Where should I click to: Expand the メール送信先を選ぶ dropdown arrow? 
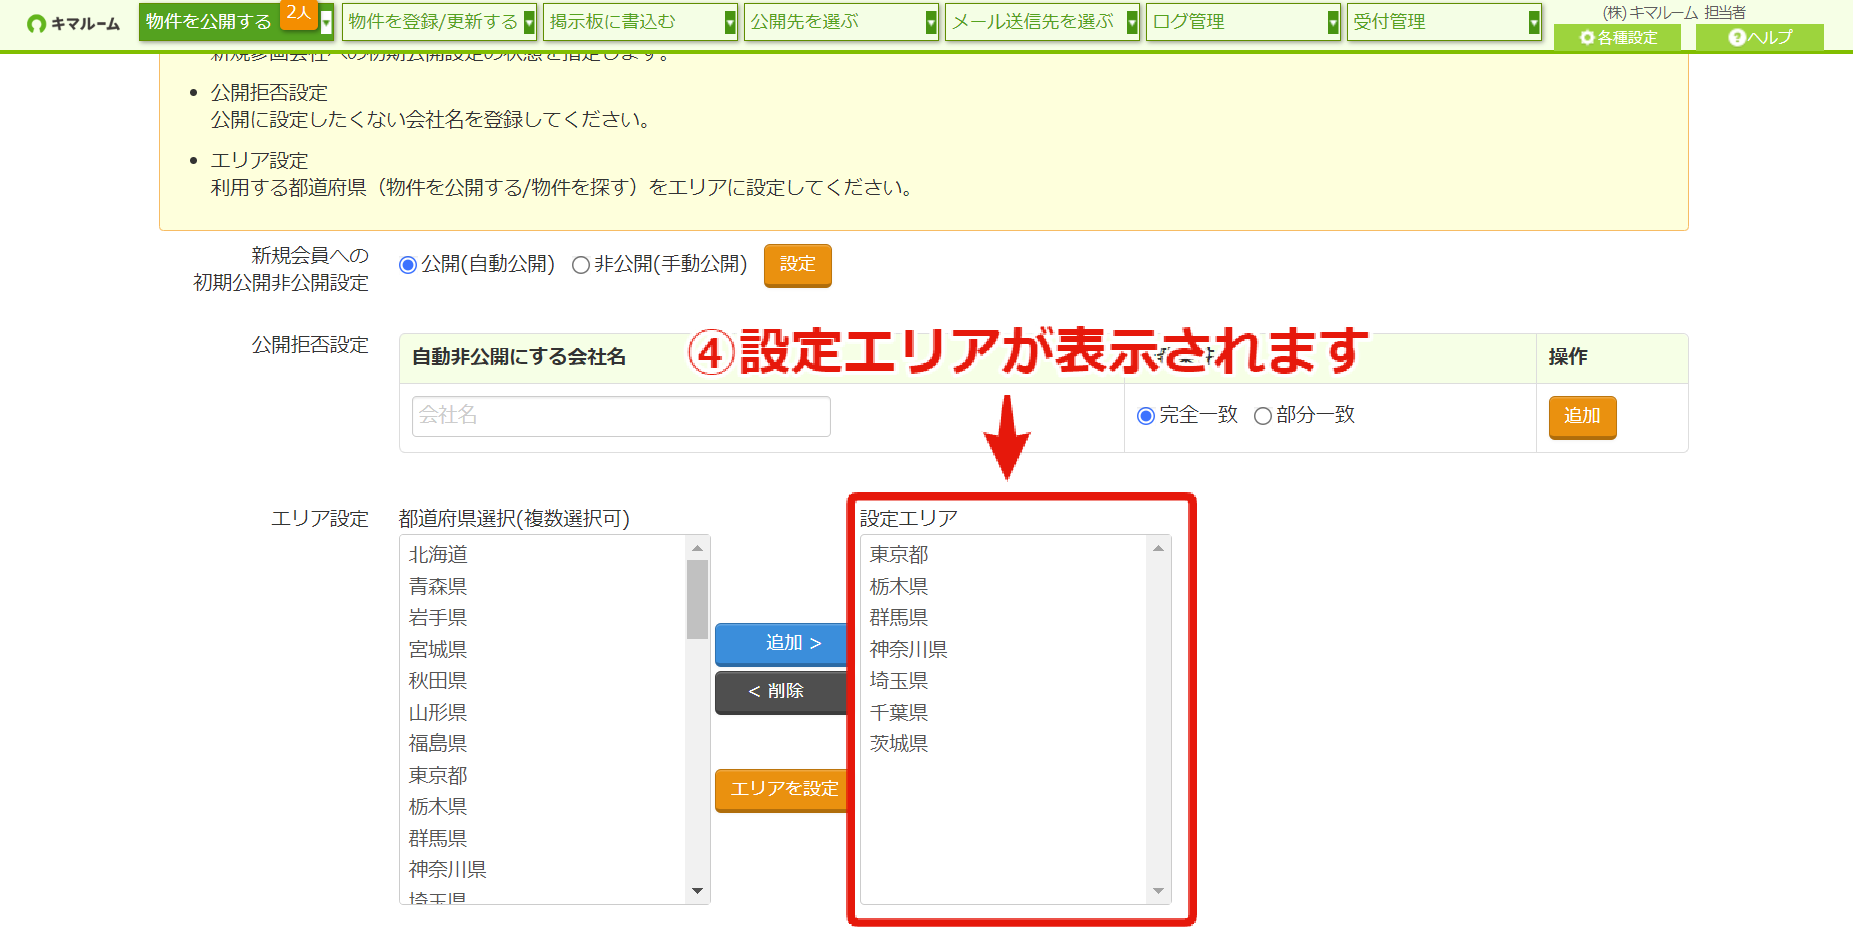tap(1133, 23)
